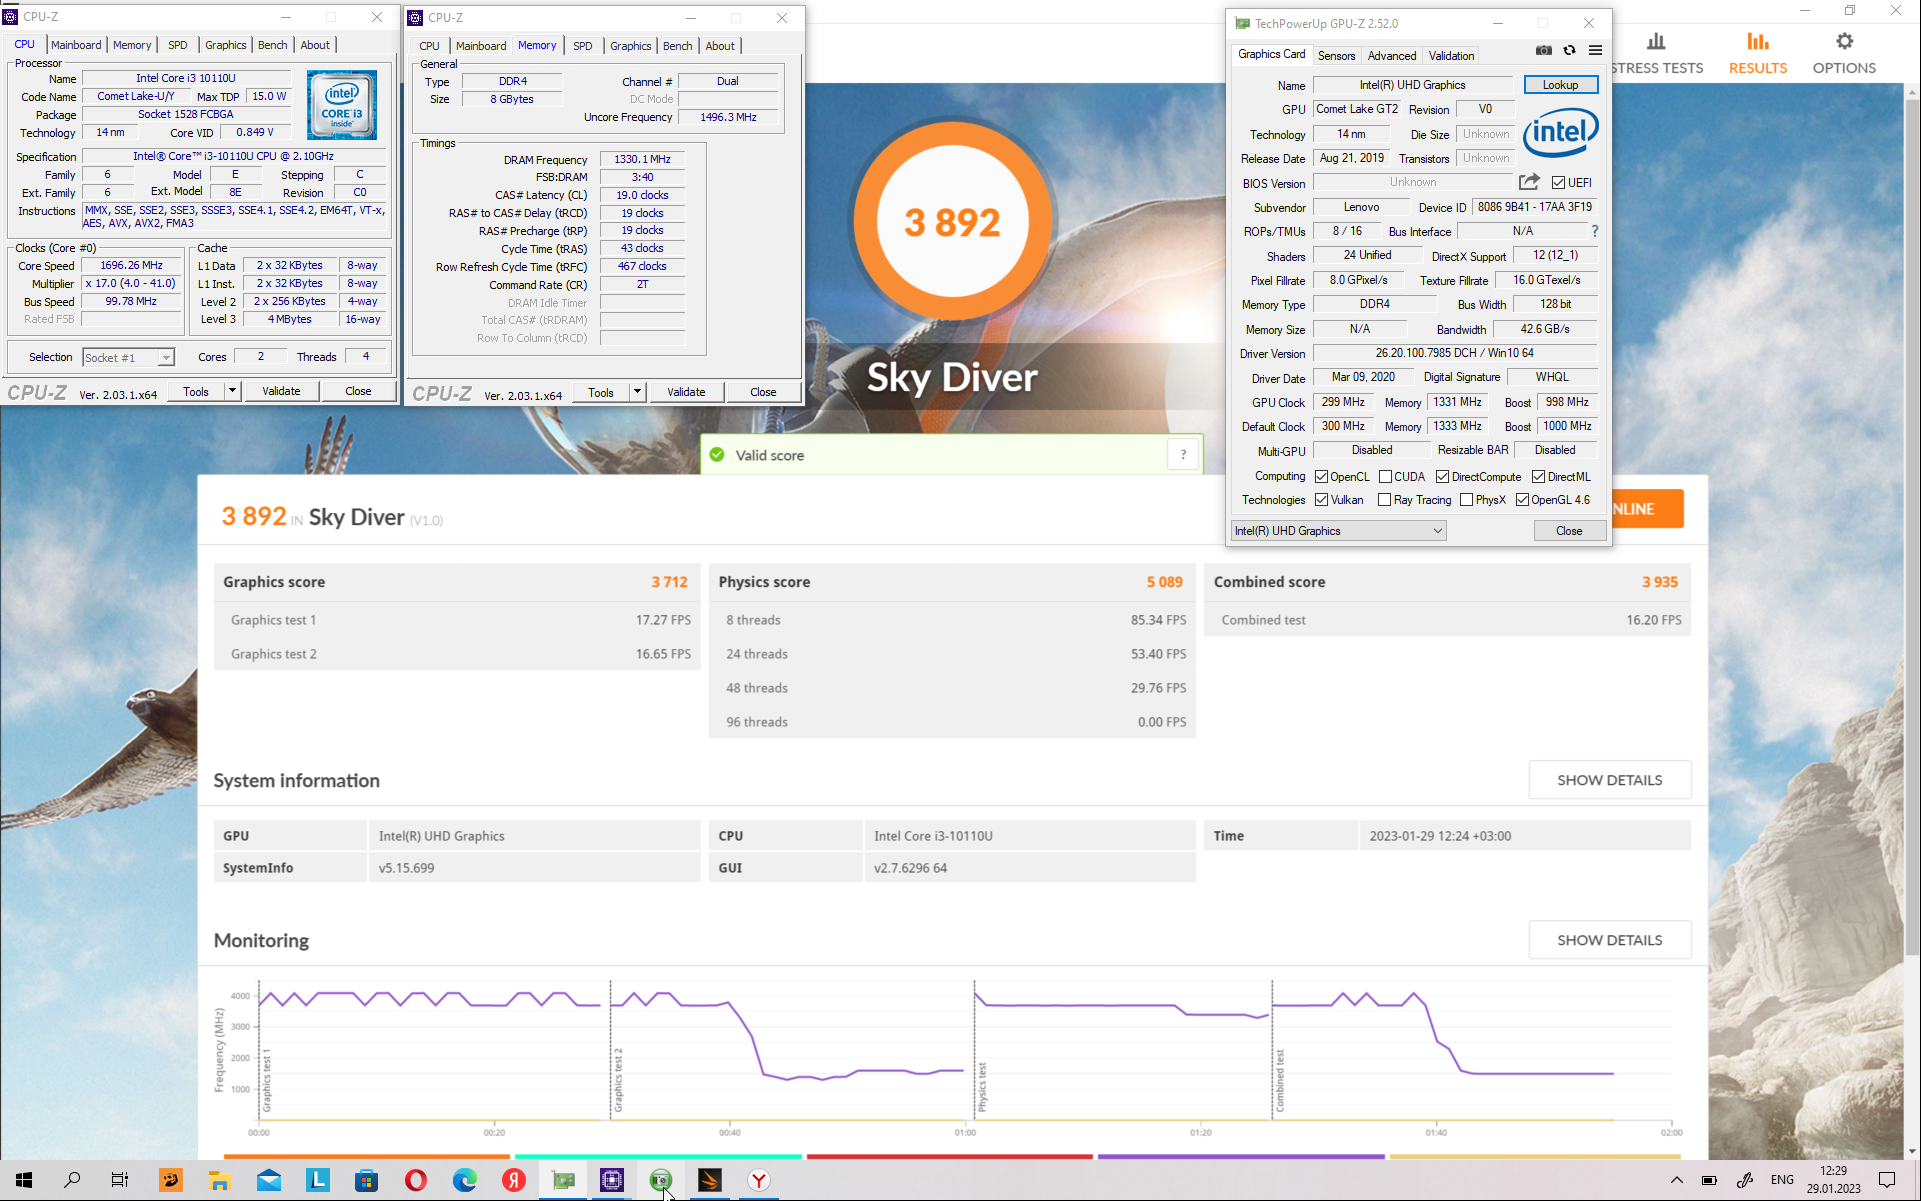This screenshot has height=1201, width=1921.
Task: Launch Microsoft Edge from the taskbar
Action: pos(465,1180)
